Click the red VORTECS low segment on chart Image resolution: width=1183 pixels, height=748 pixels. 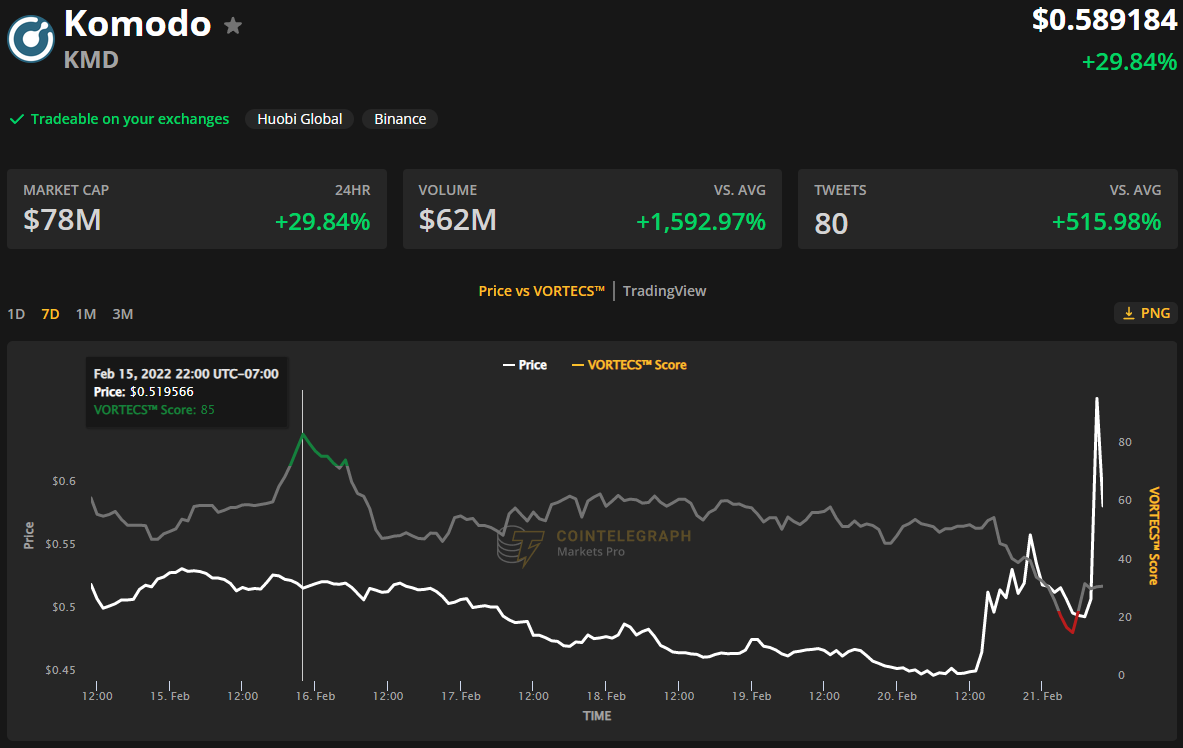(1067, 626)
